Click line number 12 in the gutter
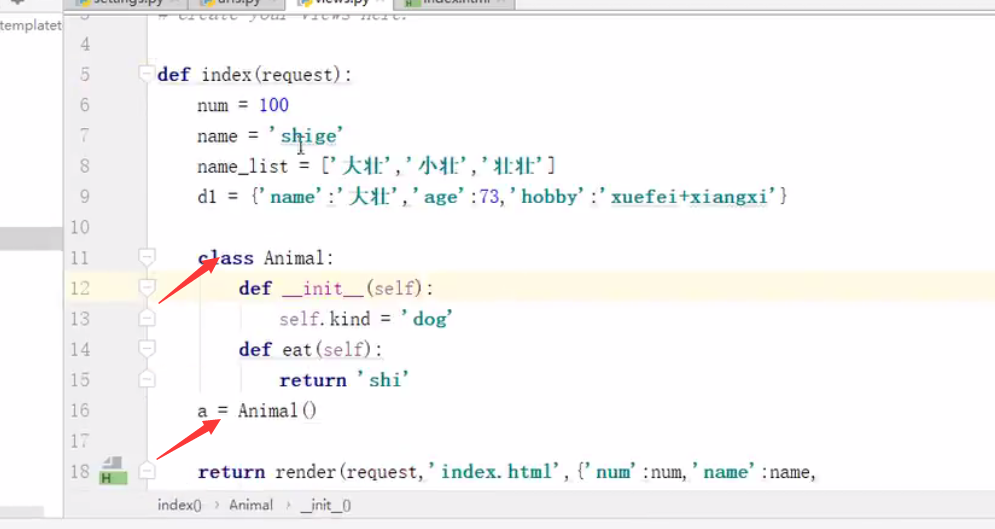Viewport: 995px width, 529px height. point(80,288)
